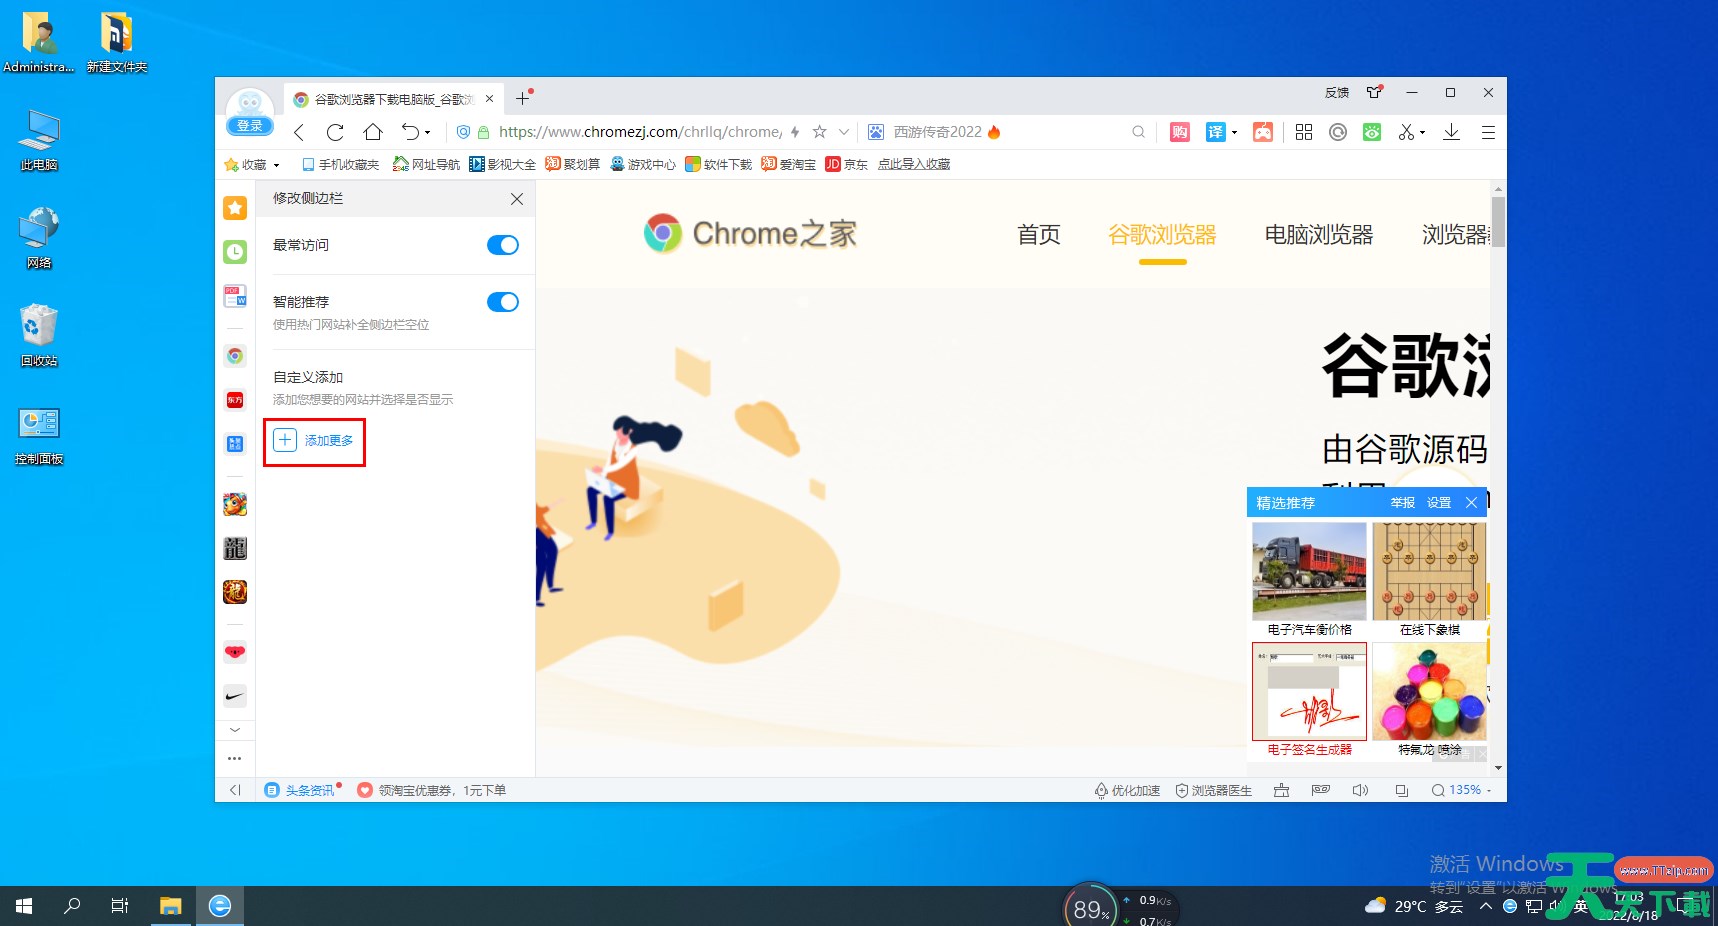This screenshot has height=926, width=1718.
Task: Select the 控制面板 desktop icon
Action: coord(39,436)
